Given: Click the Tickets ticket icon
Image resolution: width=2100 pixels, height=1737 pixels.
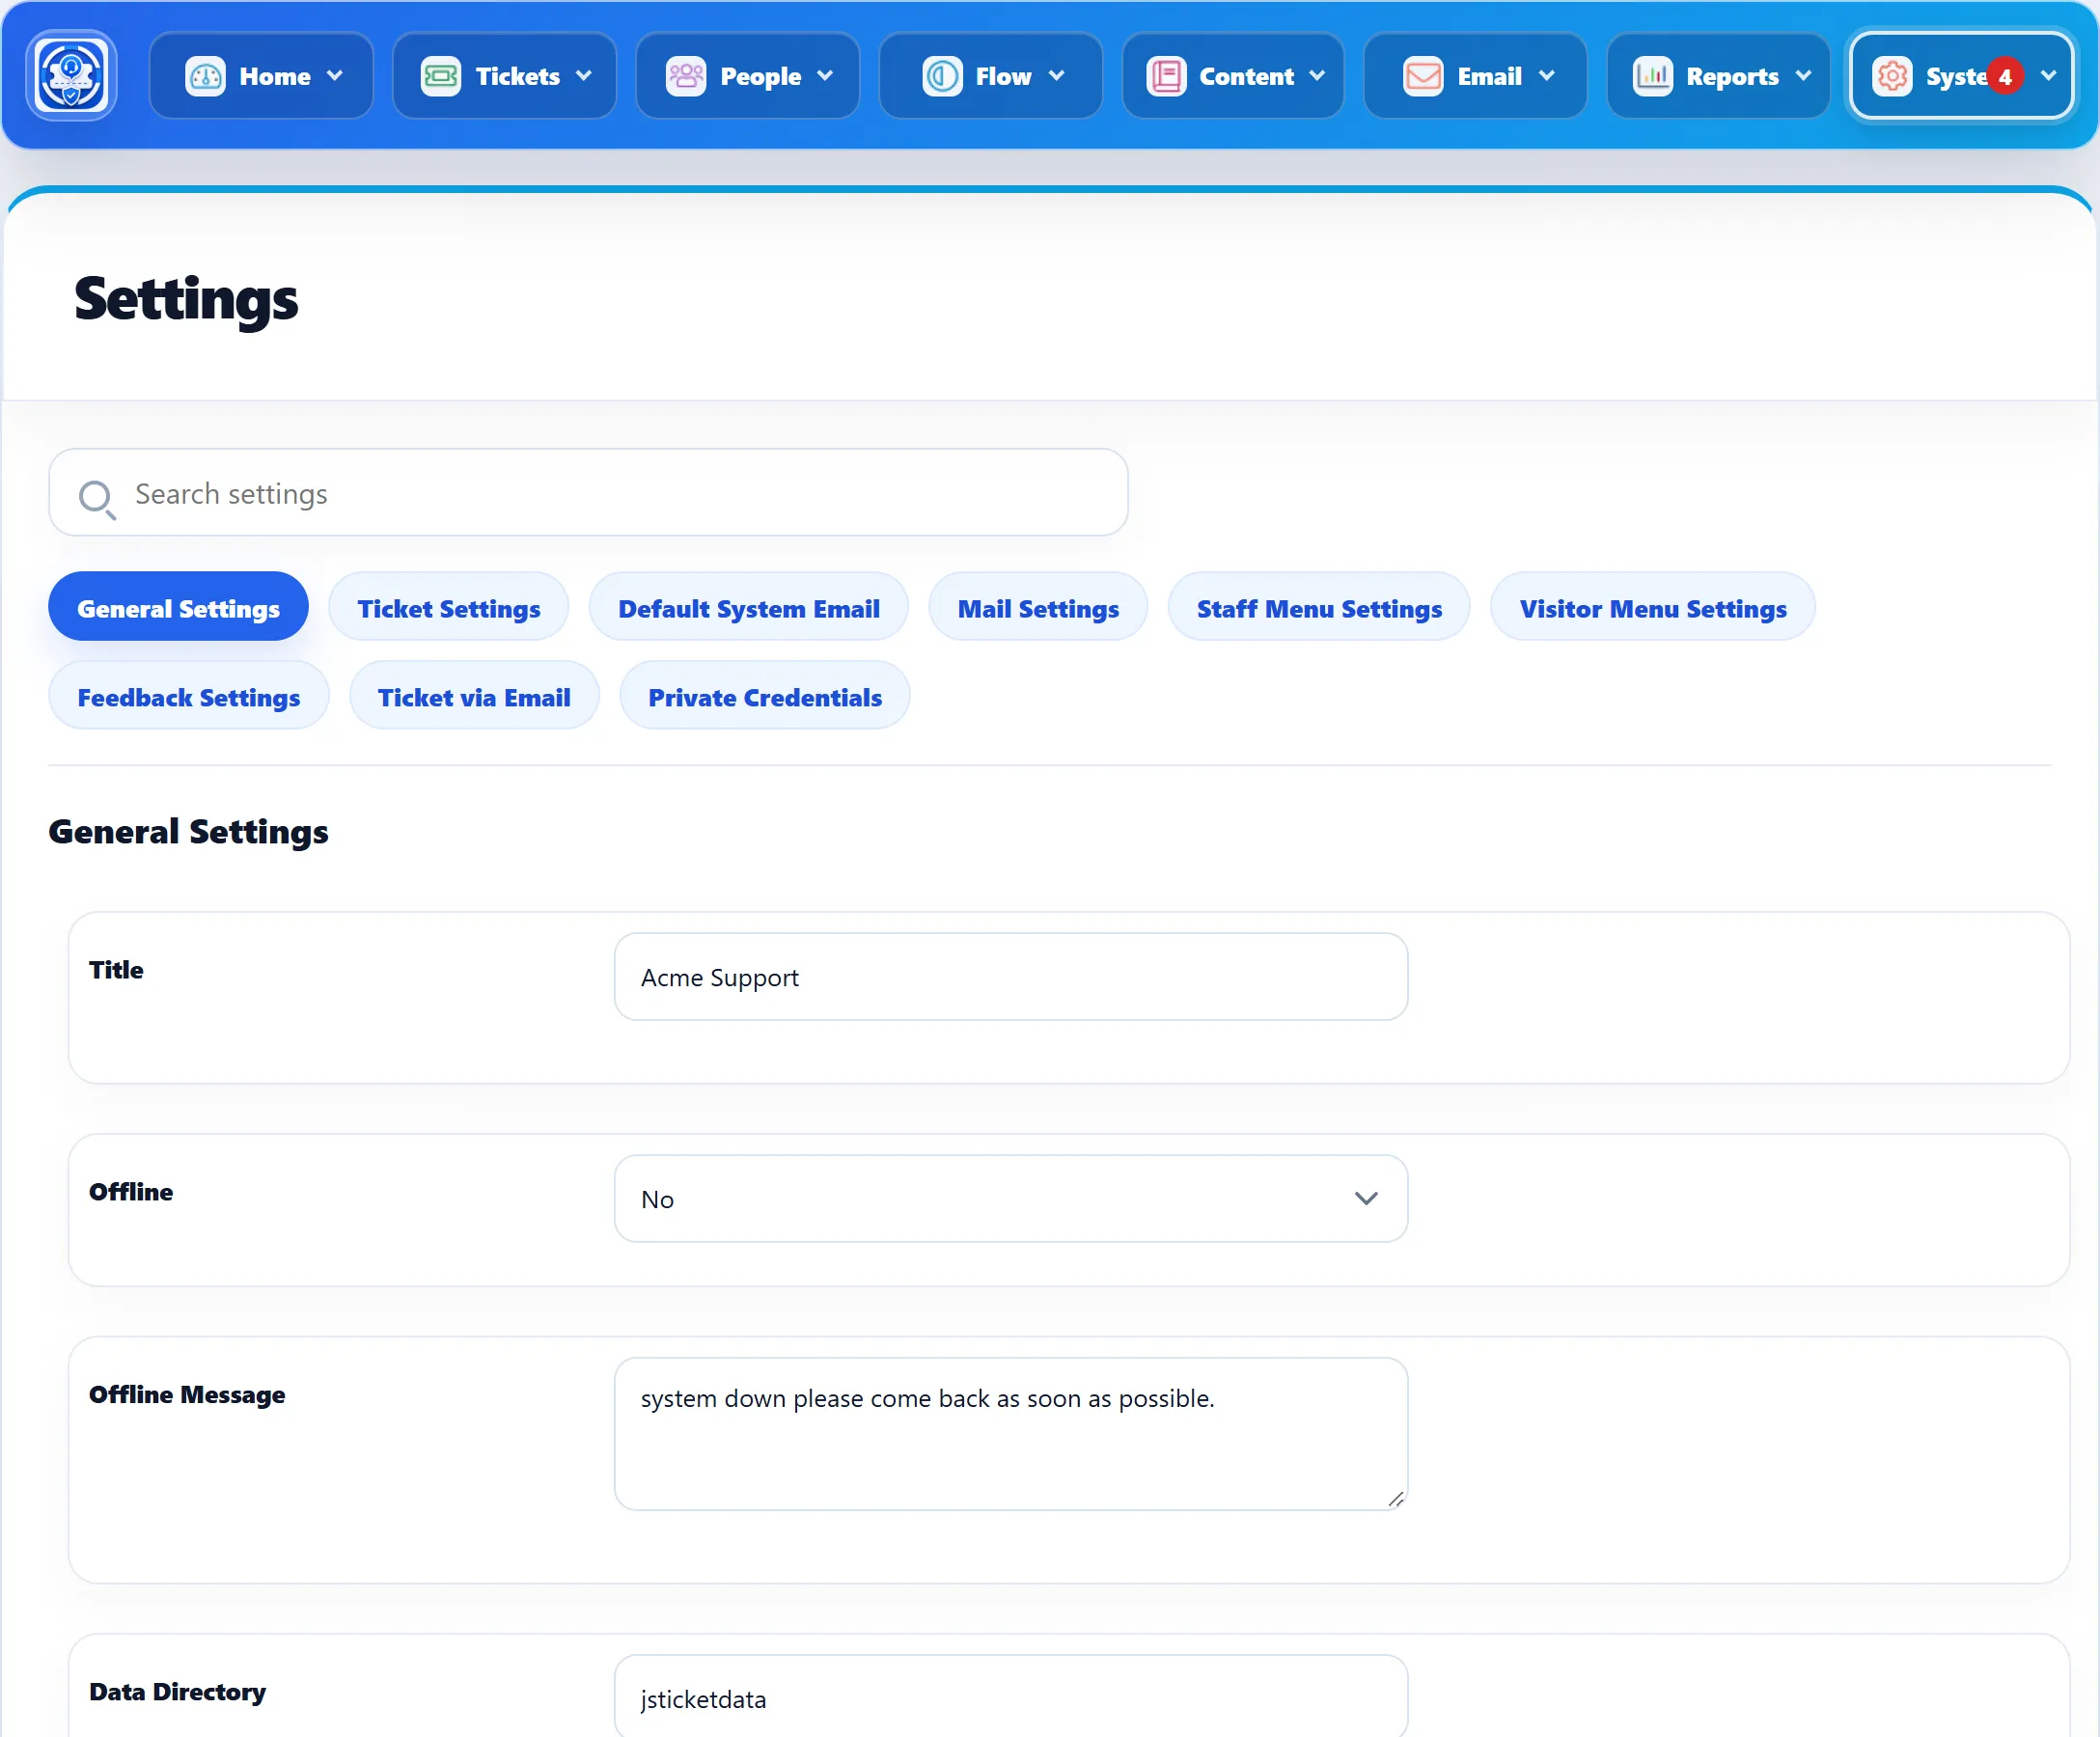Looking at the screenshot, I should (x=440, y=76).
